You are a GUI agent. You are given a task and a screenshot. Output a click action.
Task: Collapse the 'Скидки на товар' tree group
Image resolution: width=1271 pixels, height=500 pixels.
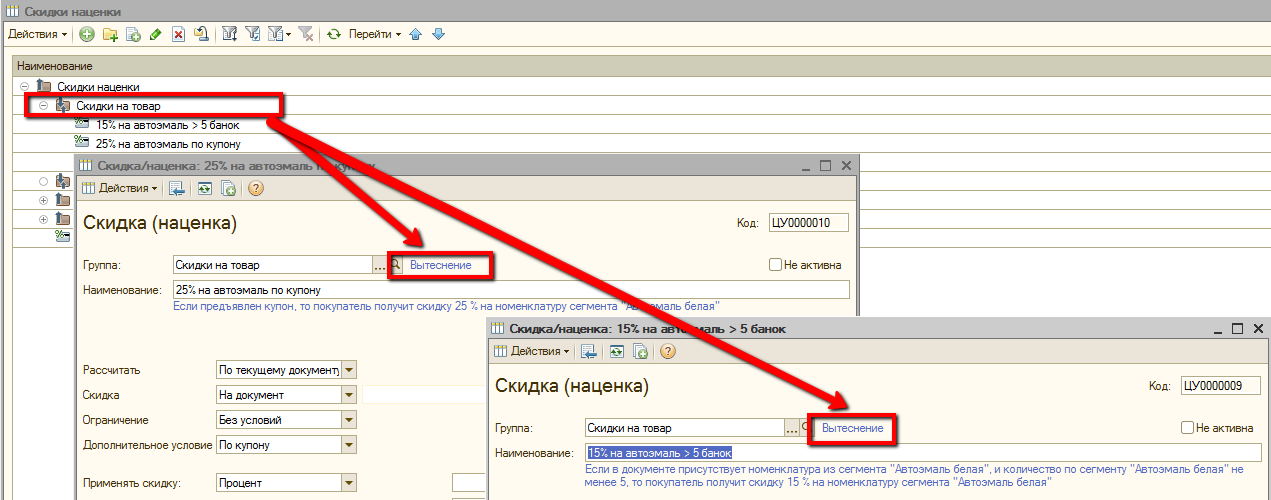43,106
